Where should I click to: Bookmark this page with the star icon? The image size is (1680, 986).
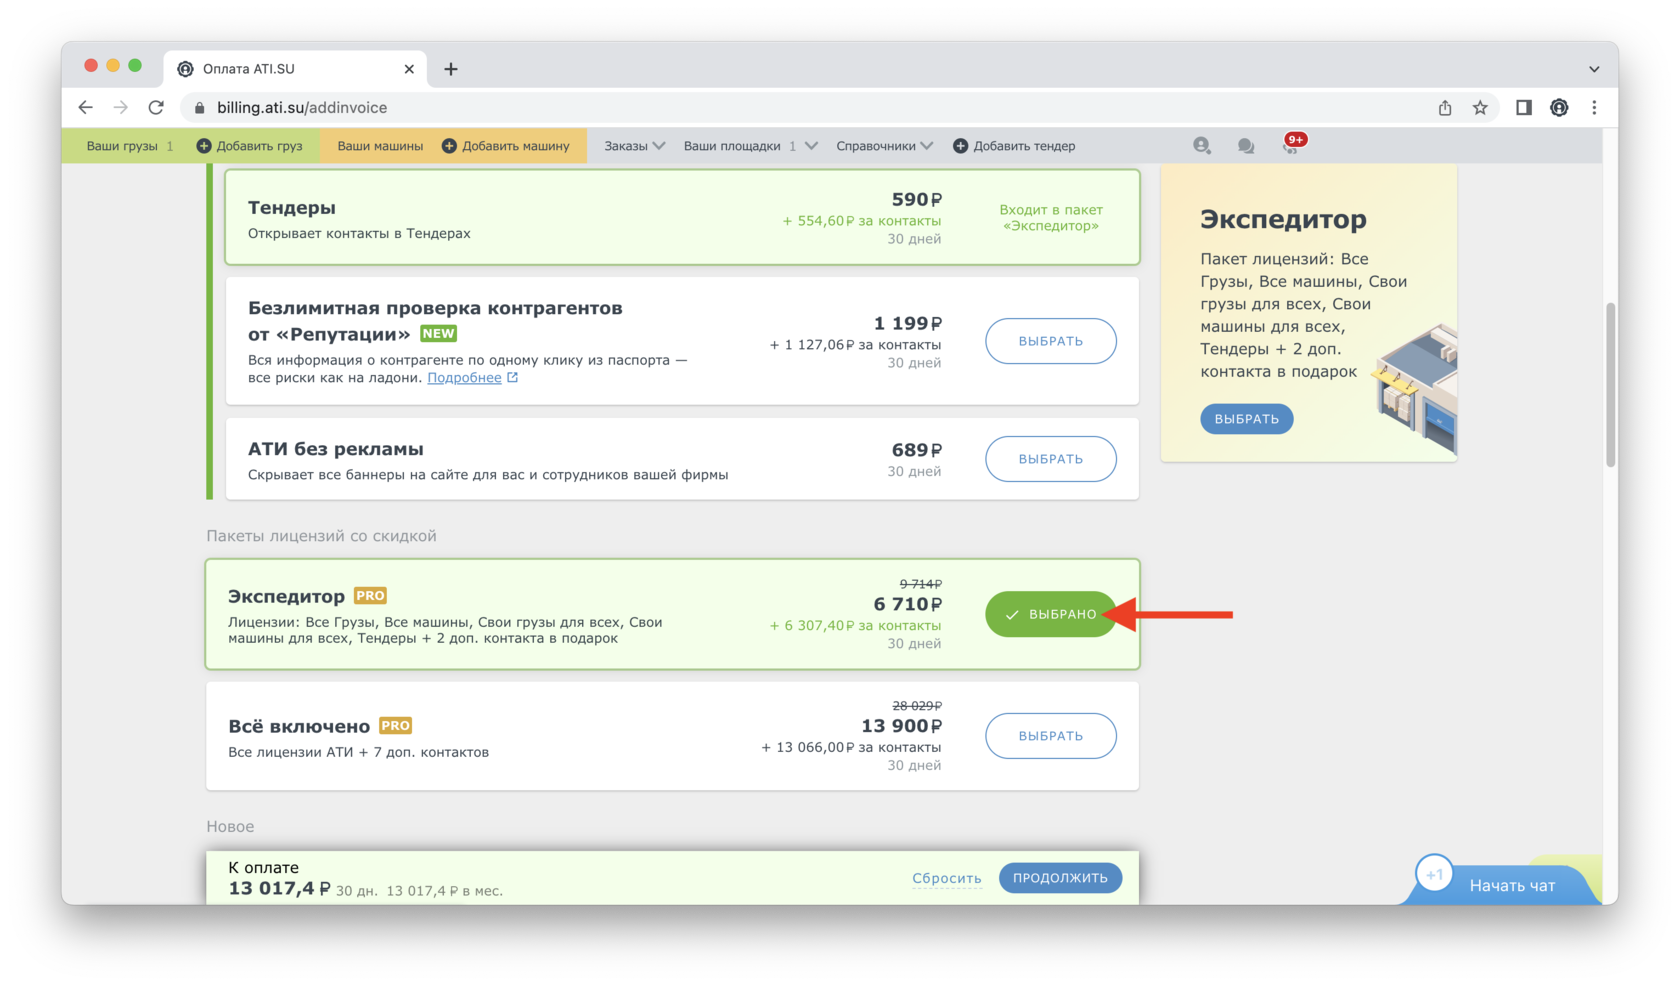point(1480,107)
